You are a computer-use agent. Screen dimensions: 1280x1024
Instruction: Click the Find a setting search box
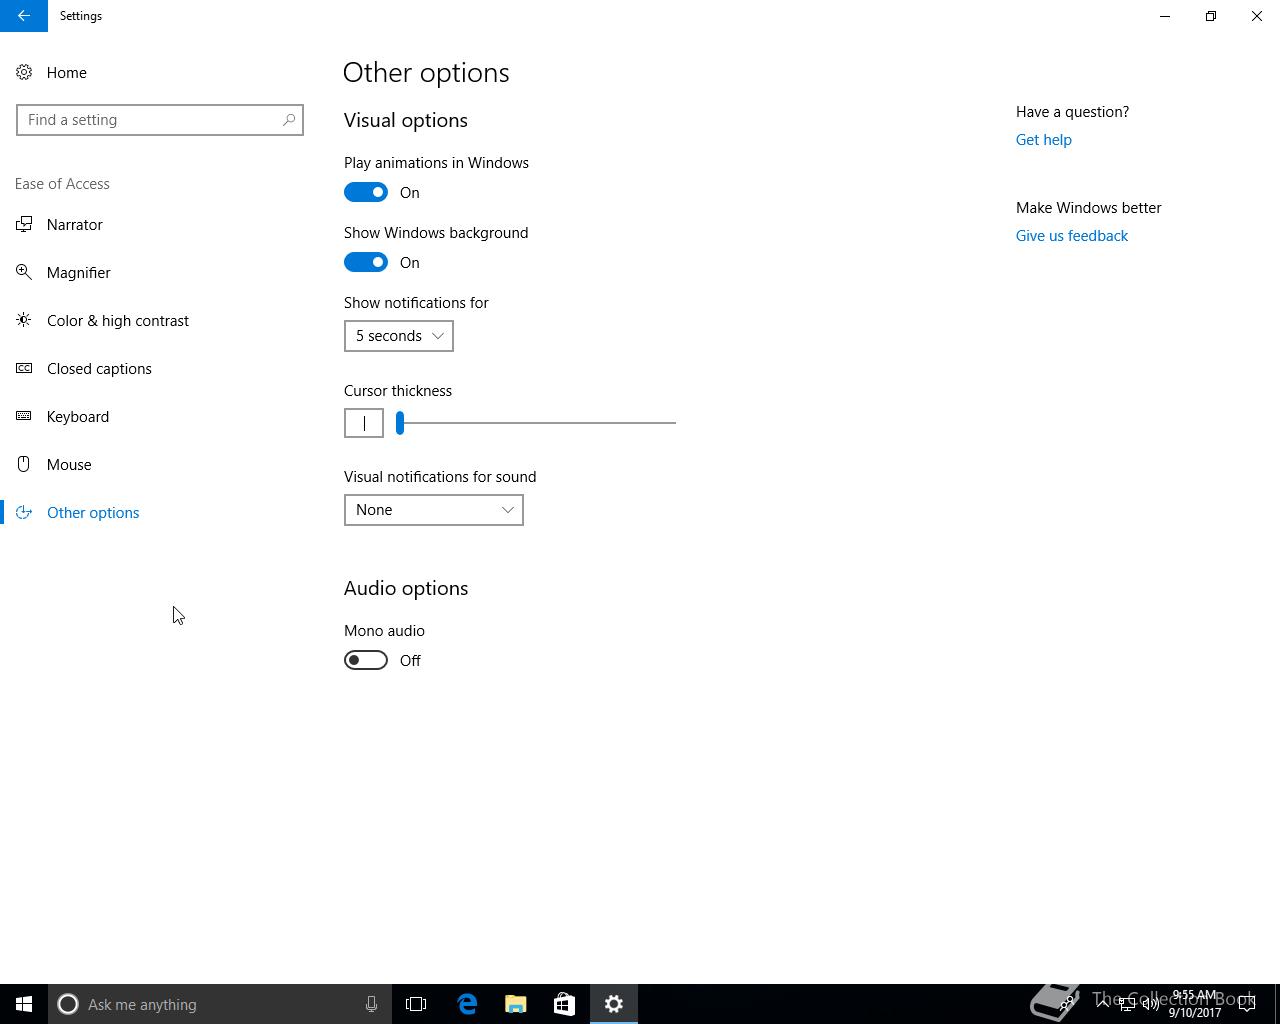[150, 120]
